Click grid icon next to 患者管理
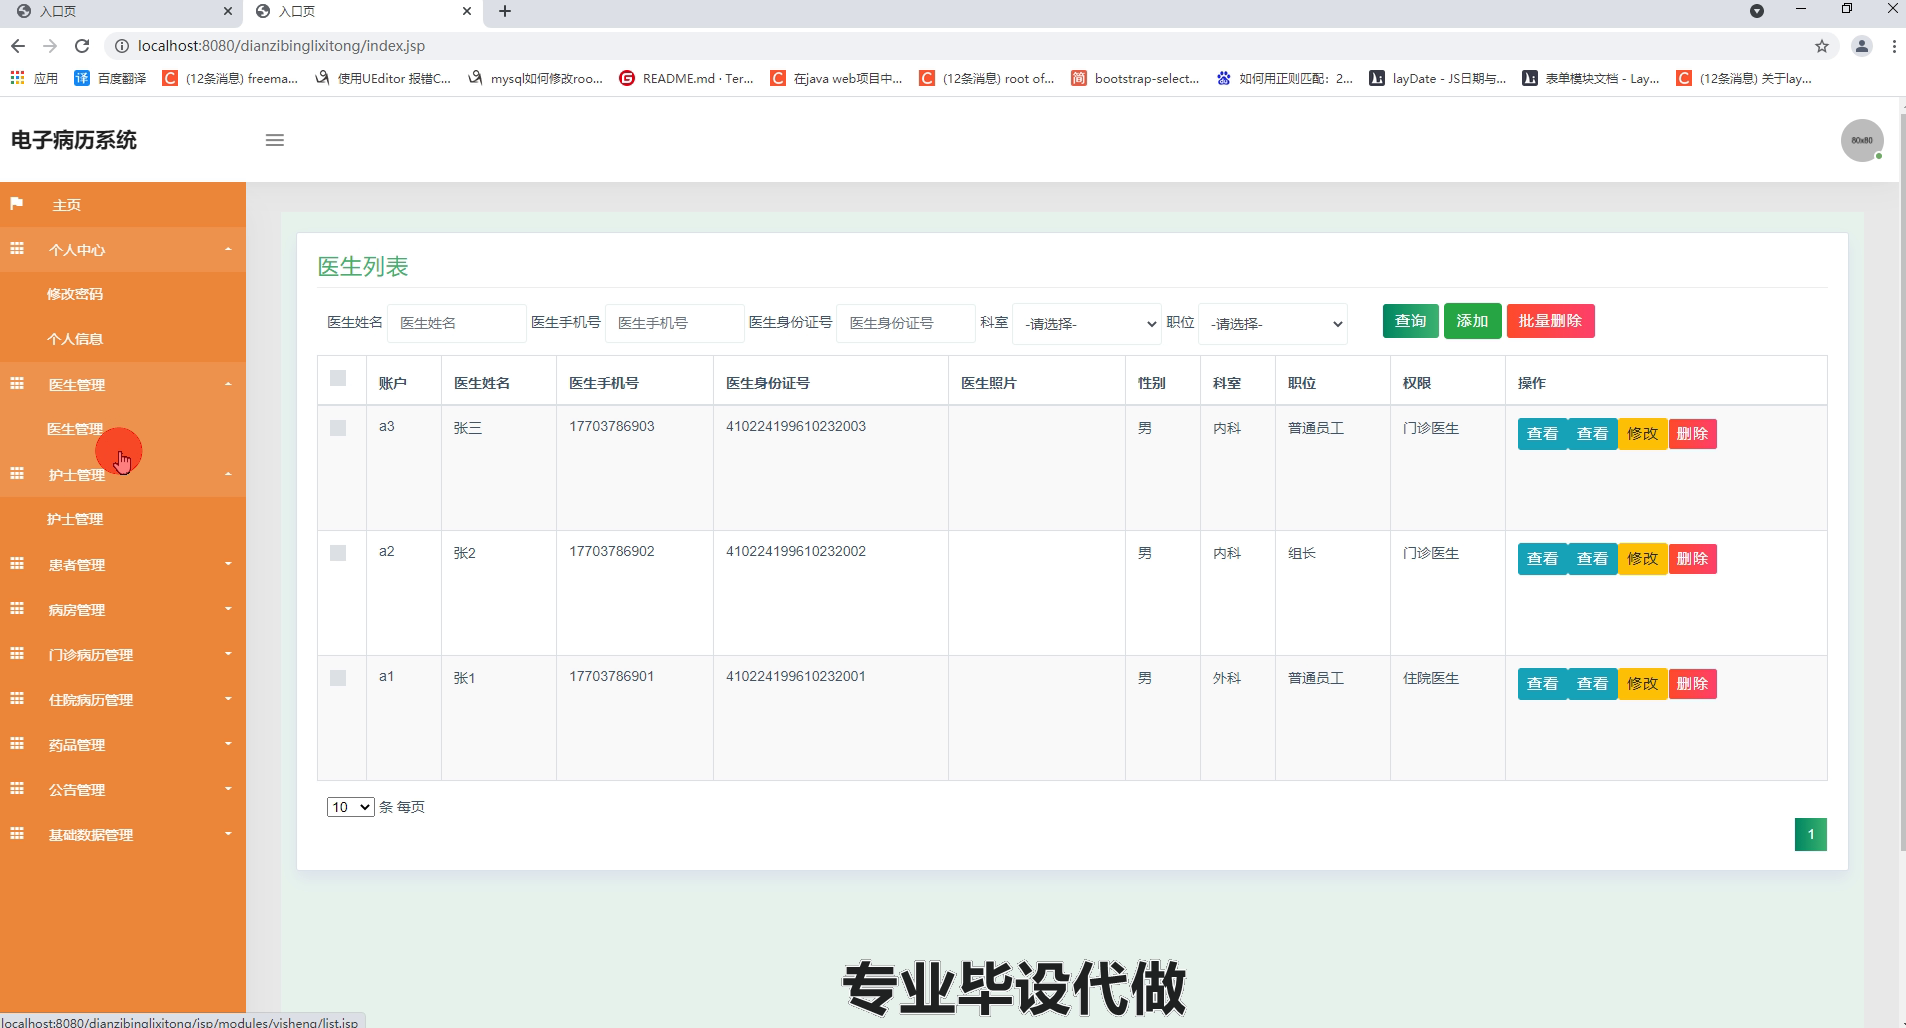 coord(17,564)
